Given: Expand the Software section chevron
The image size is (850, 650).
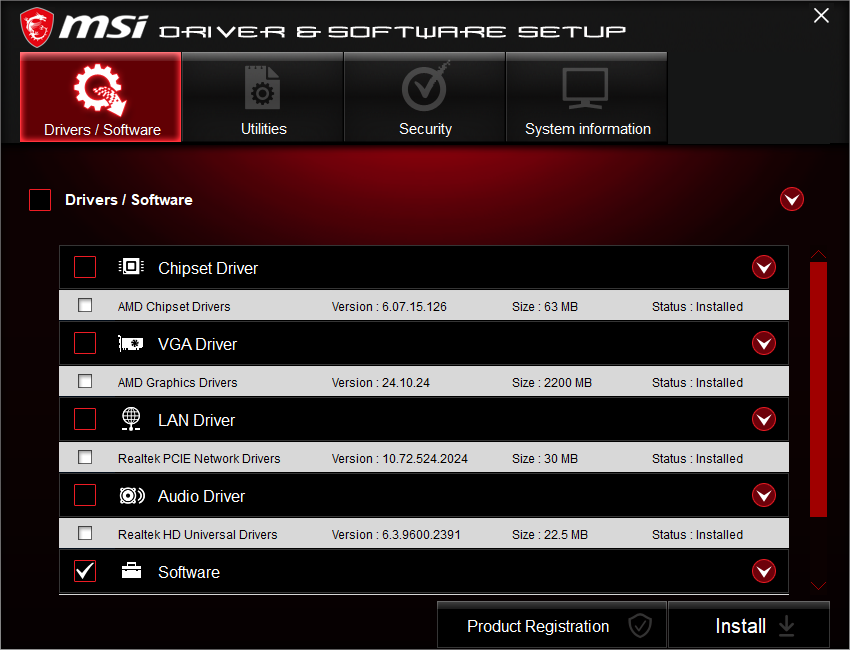Looking at the screenshot, I should pyautogui.click(x=764, y=571).
